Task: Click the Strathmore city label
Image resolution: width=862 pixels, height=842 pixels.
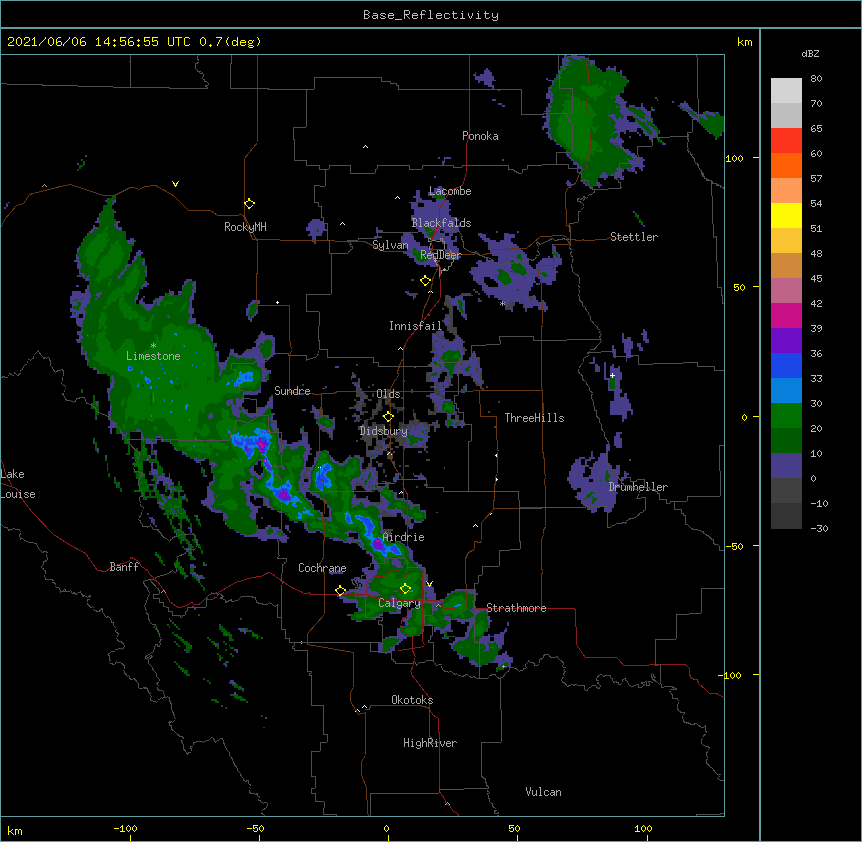Action: [x=516, y=608]
